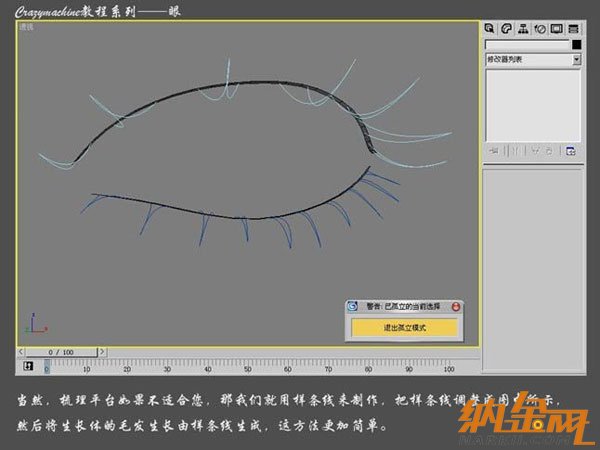The image size is (600, 450).
Task: Click frame 50 on the track bar
Action: point(248,369)
